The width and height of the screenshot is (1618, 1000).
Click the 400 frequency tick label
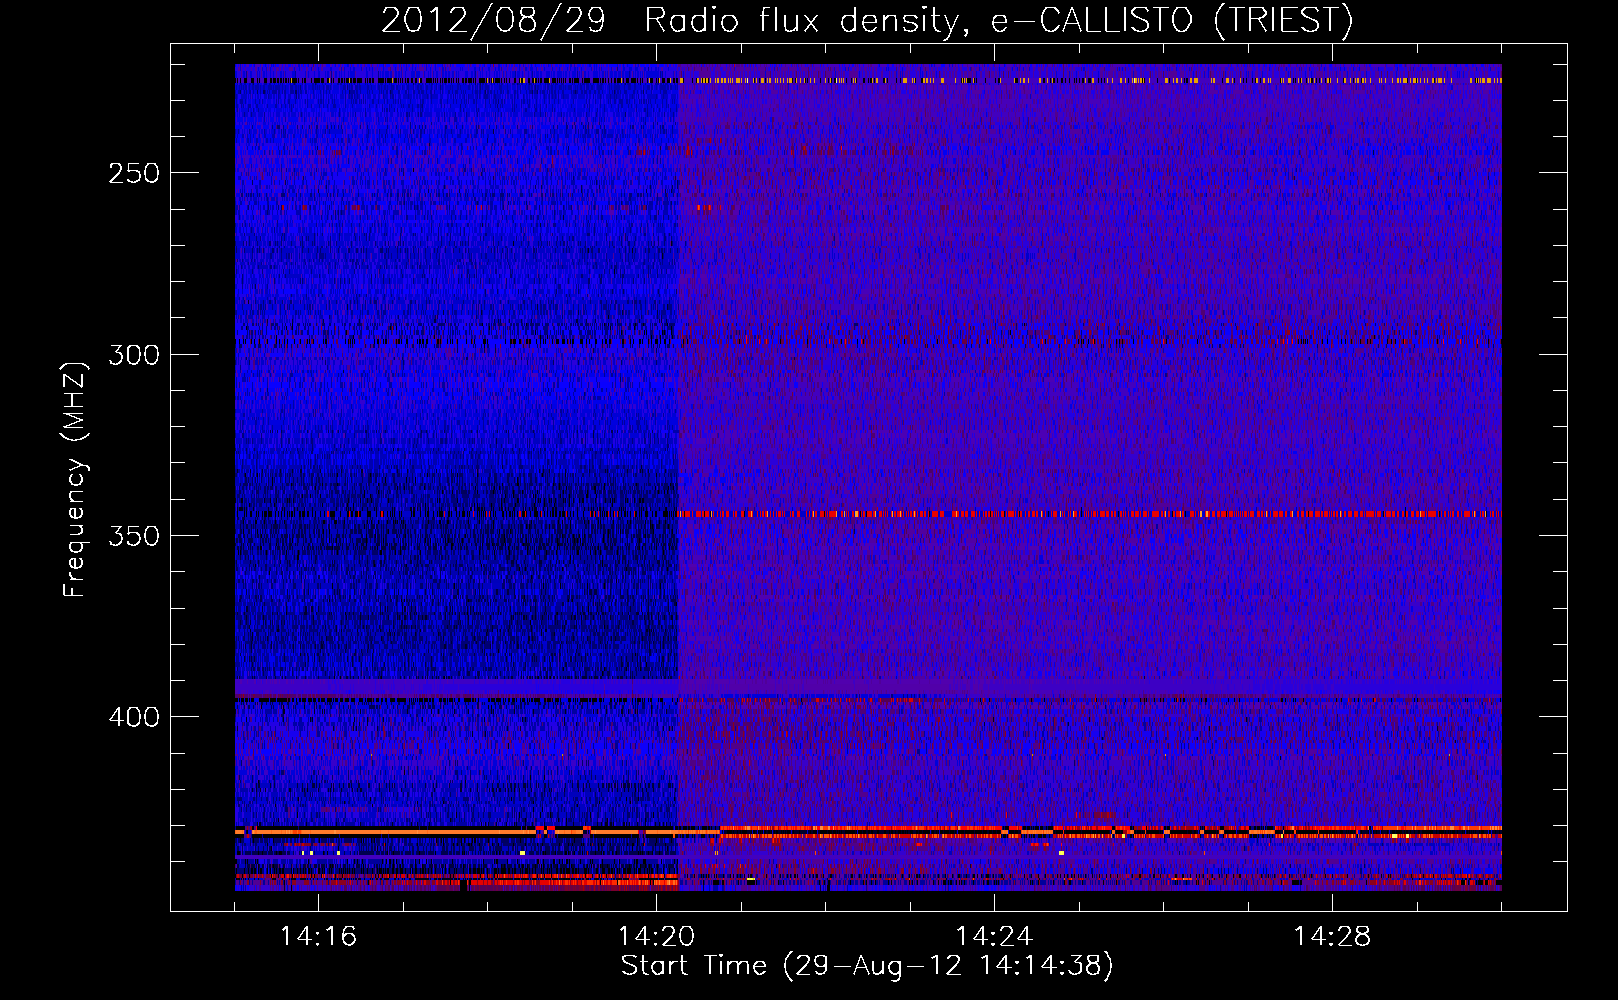tap(134, 717)
